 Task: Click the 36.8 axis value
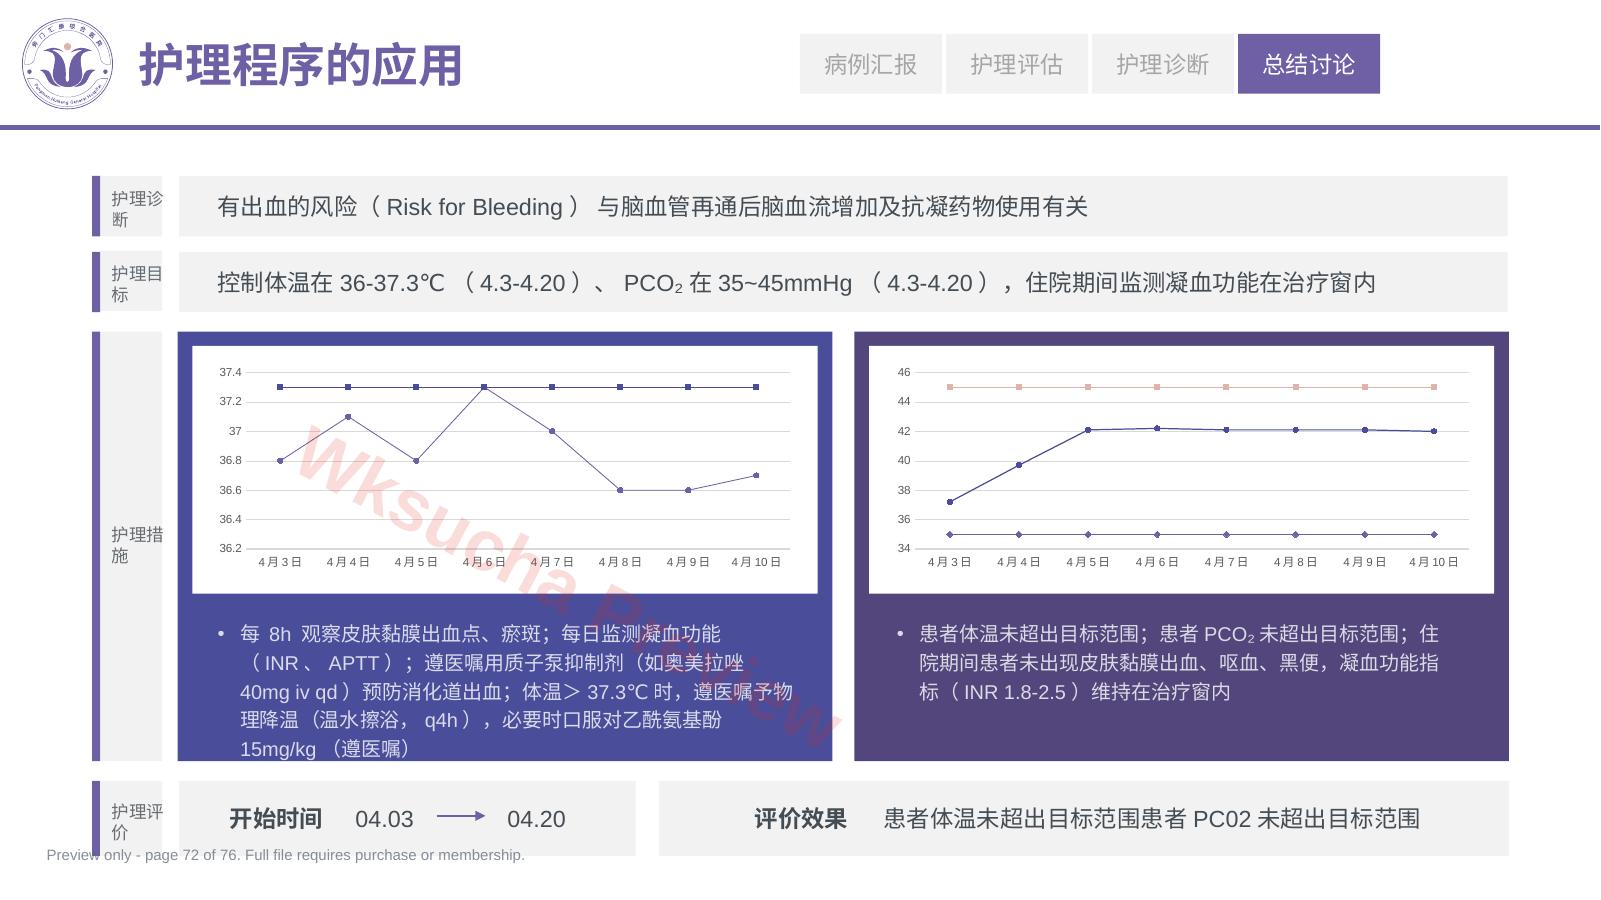[x=230, y=460]
